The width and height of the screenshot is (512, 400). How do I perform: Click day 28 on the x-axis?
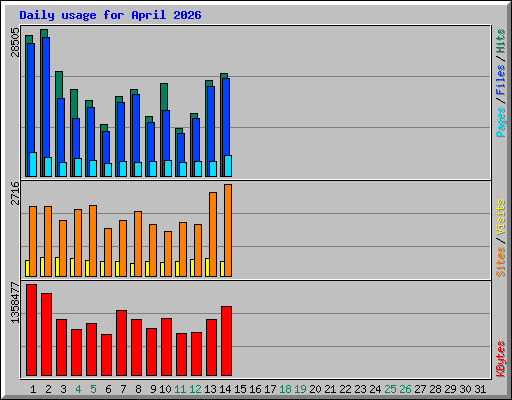(435, 389)
